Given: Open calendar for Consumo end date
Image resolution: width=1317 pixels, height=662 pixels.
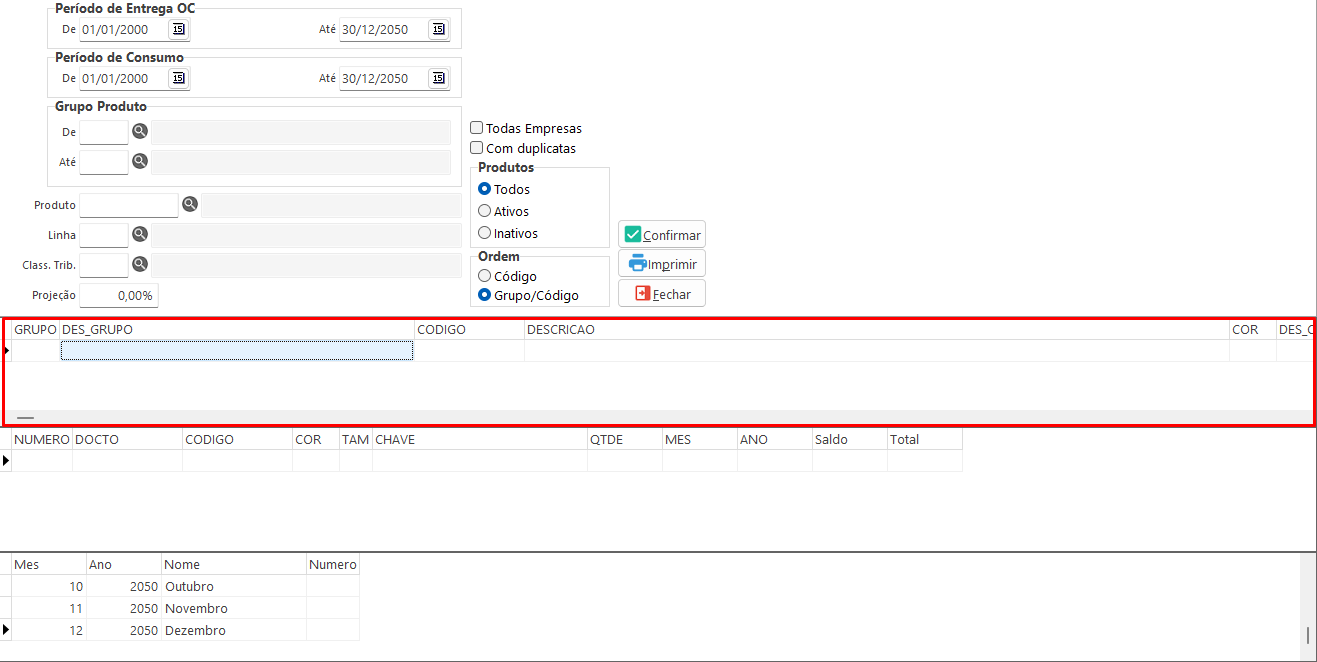Looking at the screenshot, I should (438, 78).
